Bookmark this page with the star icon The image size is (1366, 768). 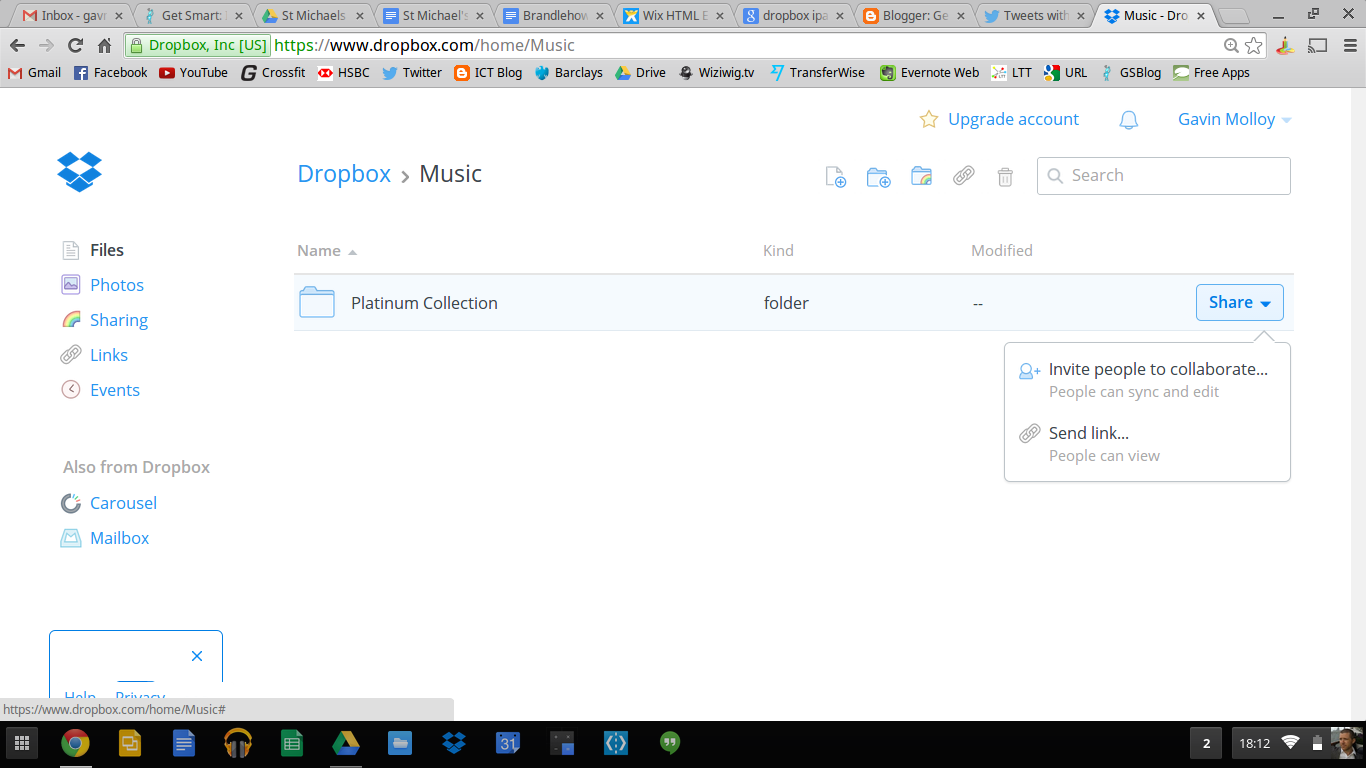1254,46
